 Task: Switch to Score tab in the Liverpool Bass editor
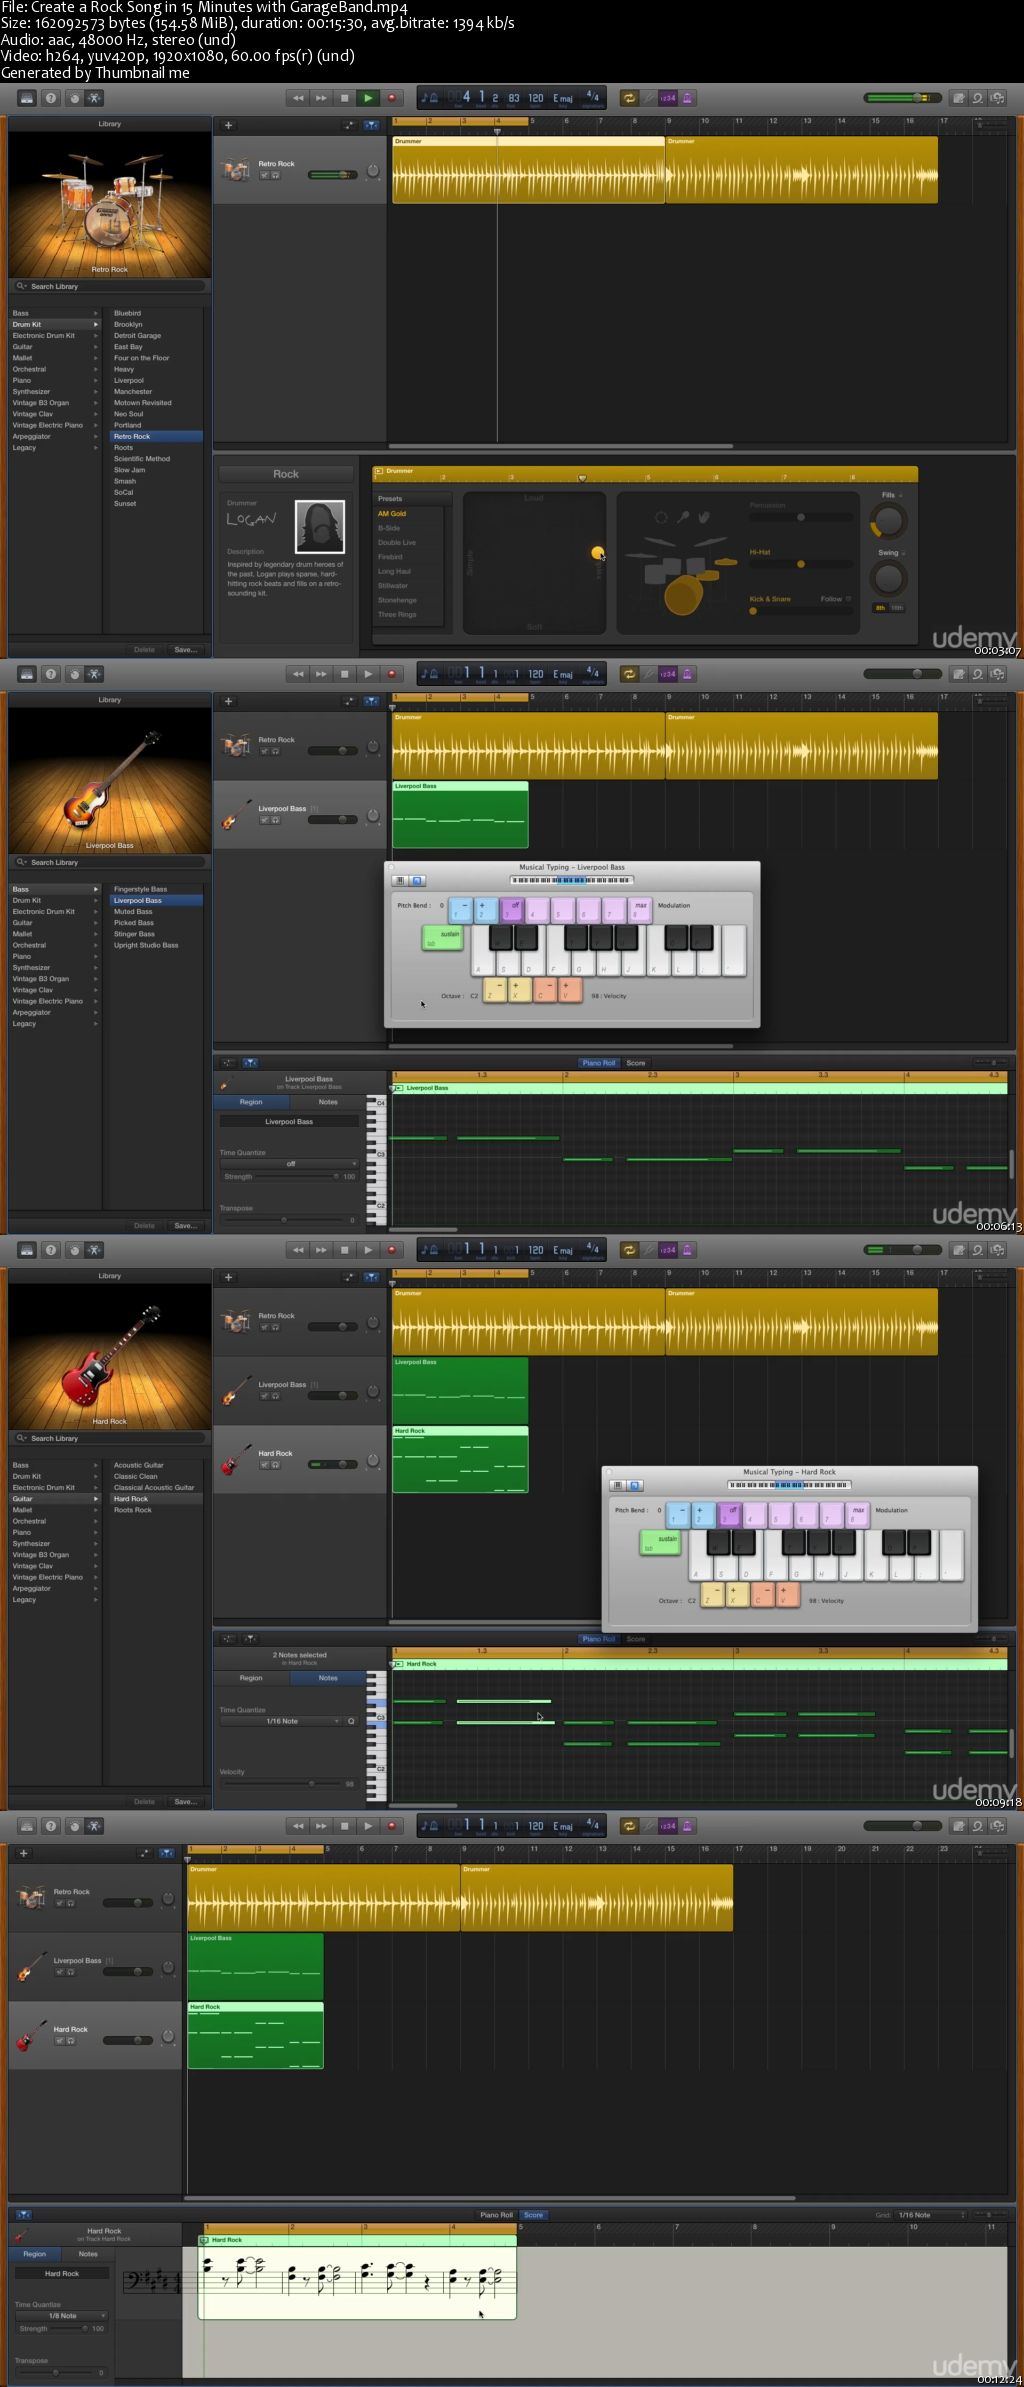(636, 1063)
